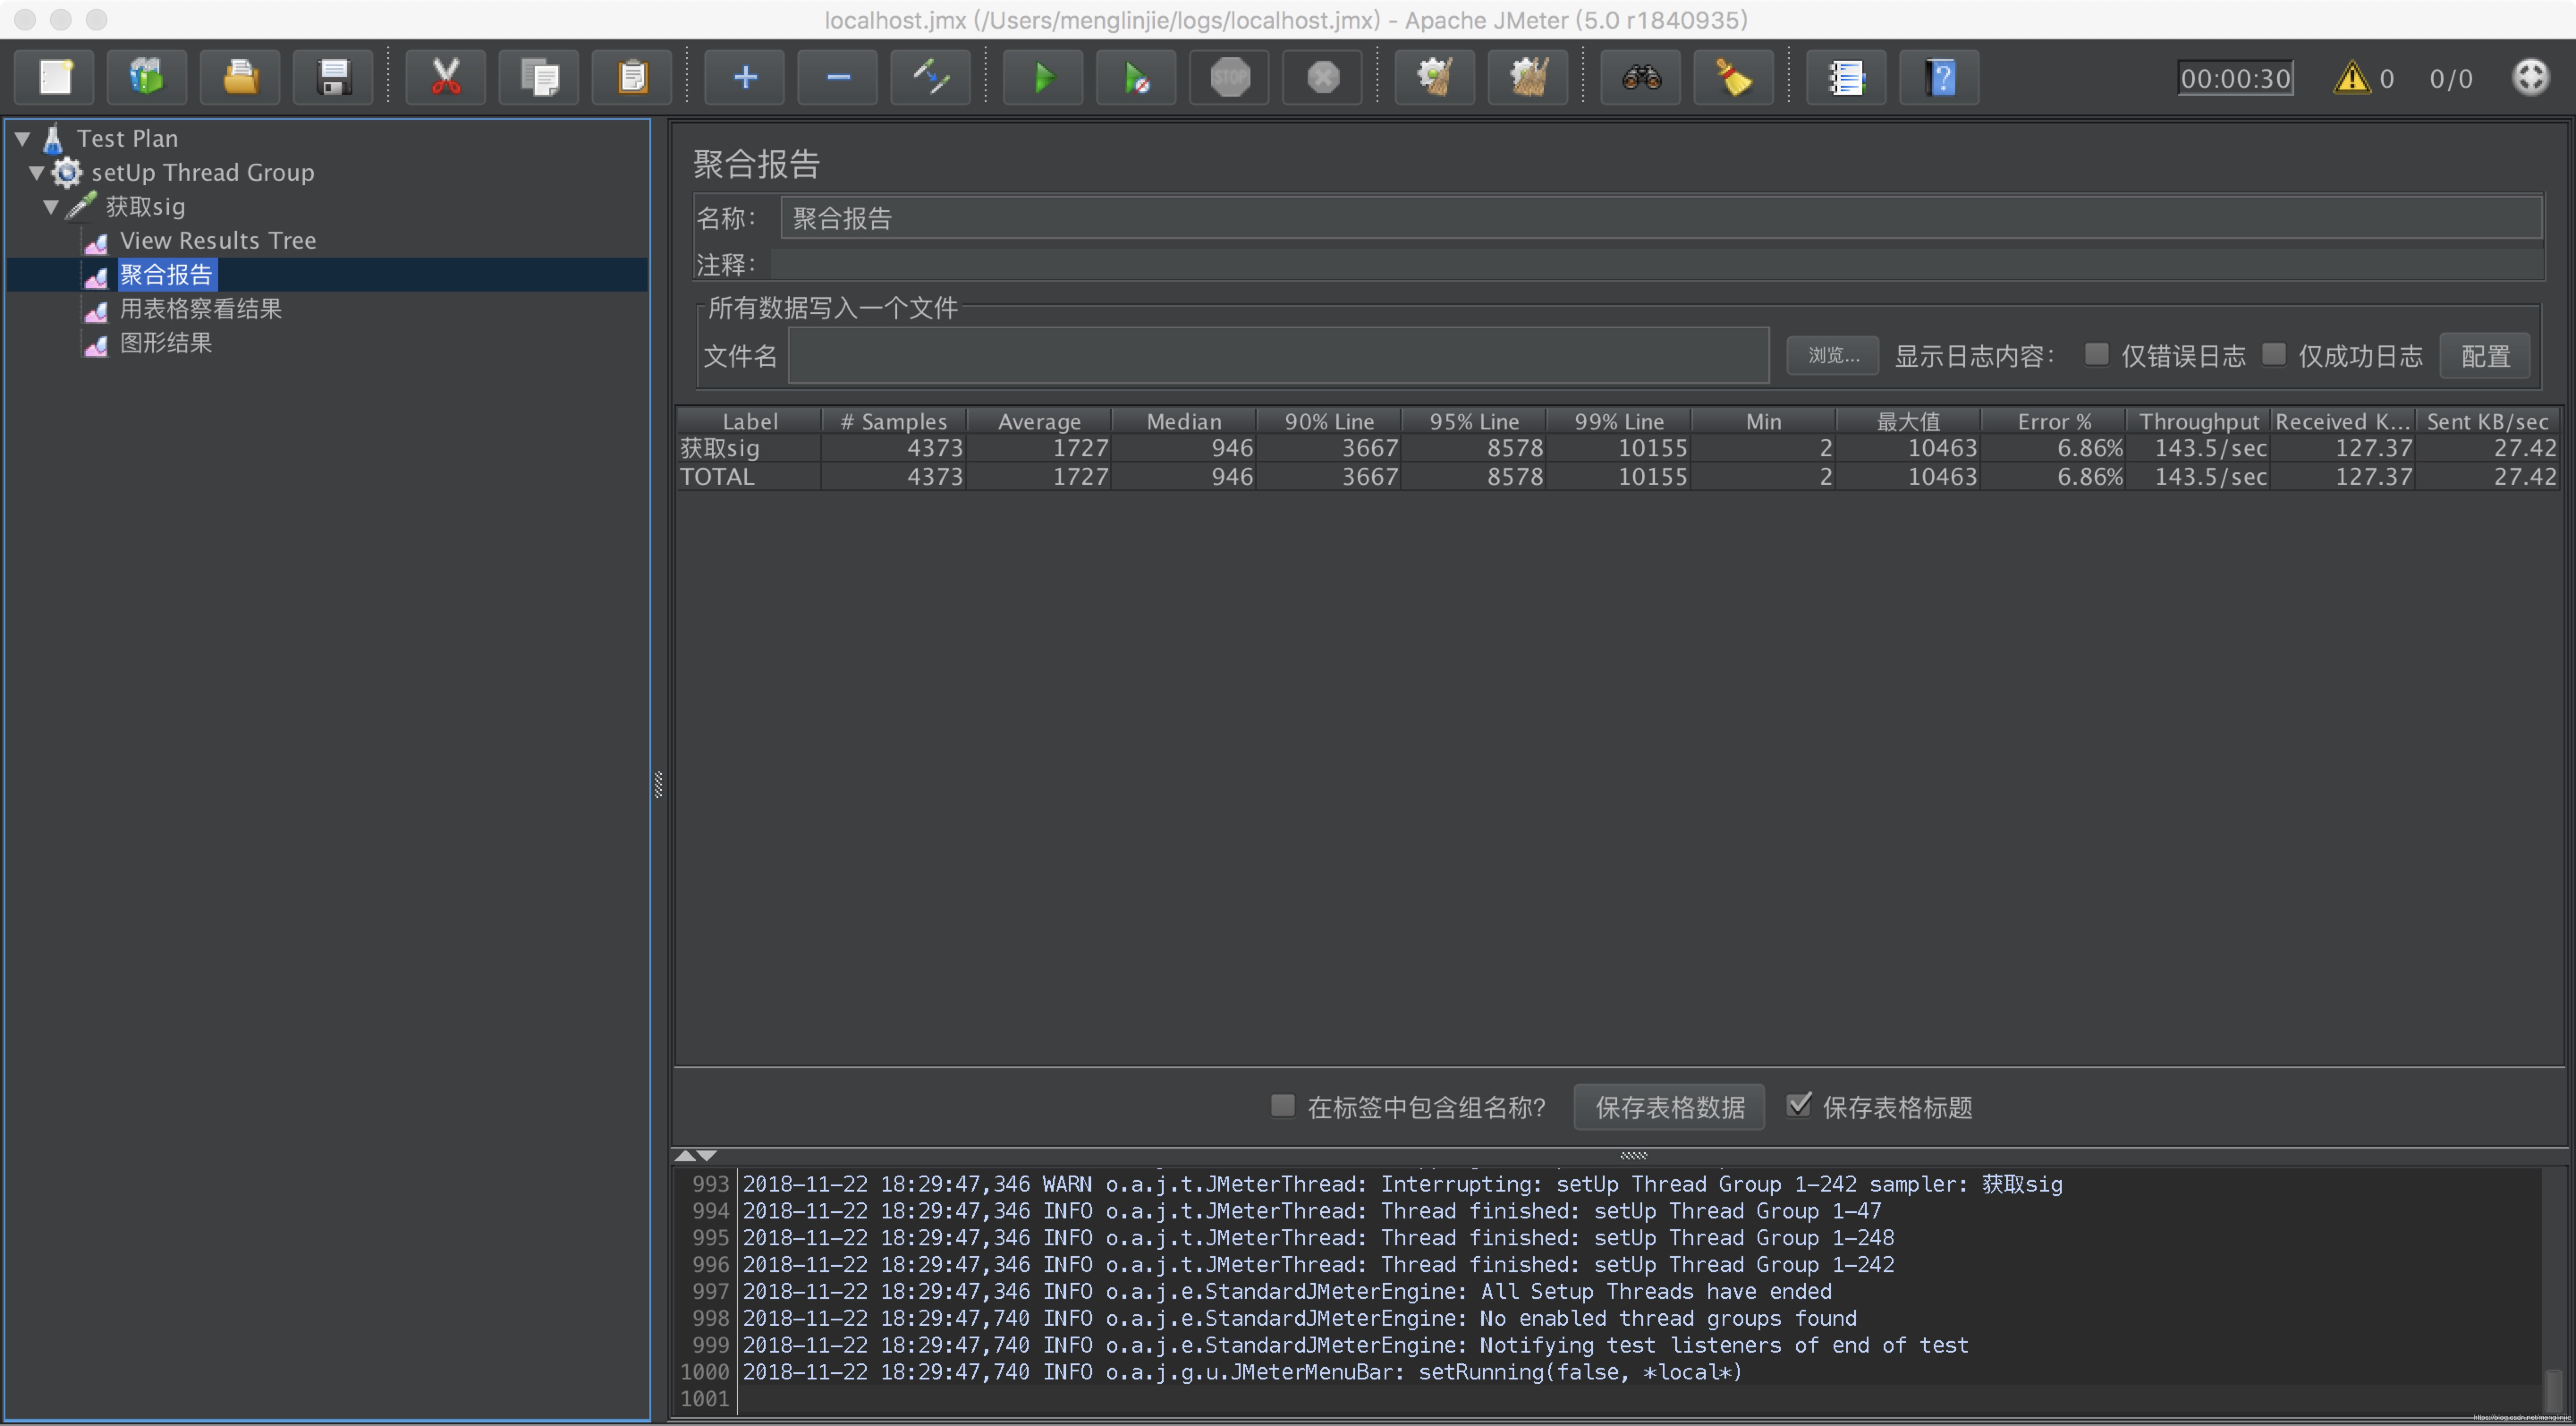Open Search with binoculars icon
Image resolution: width=2576 pixels, height=1426 pixels.
pyautogui.click(x=1641, y=77)
